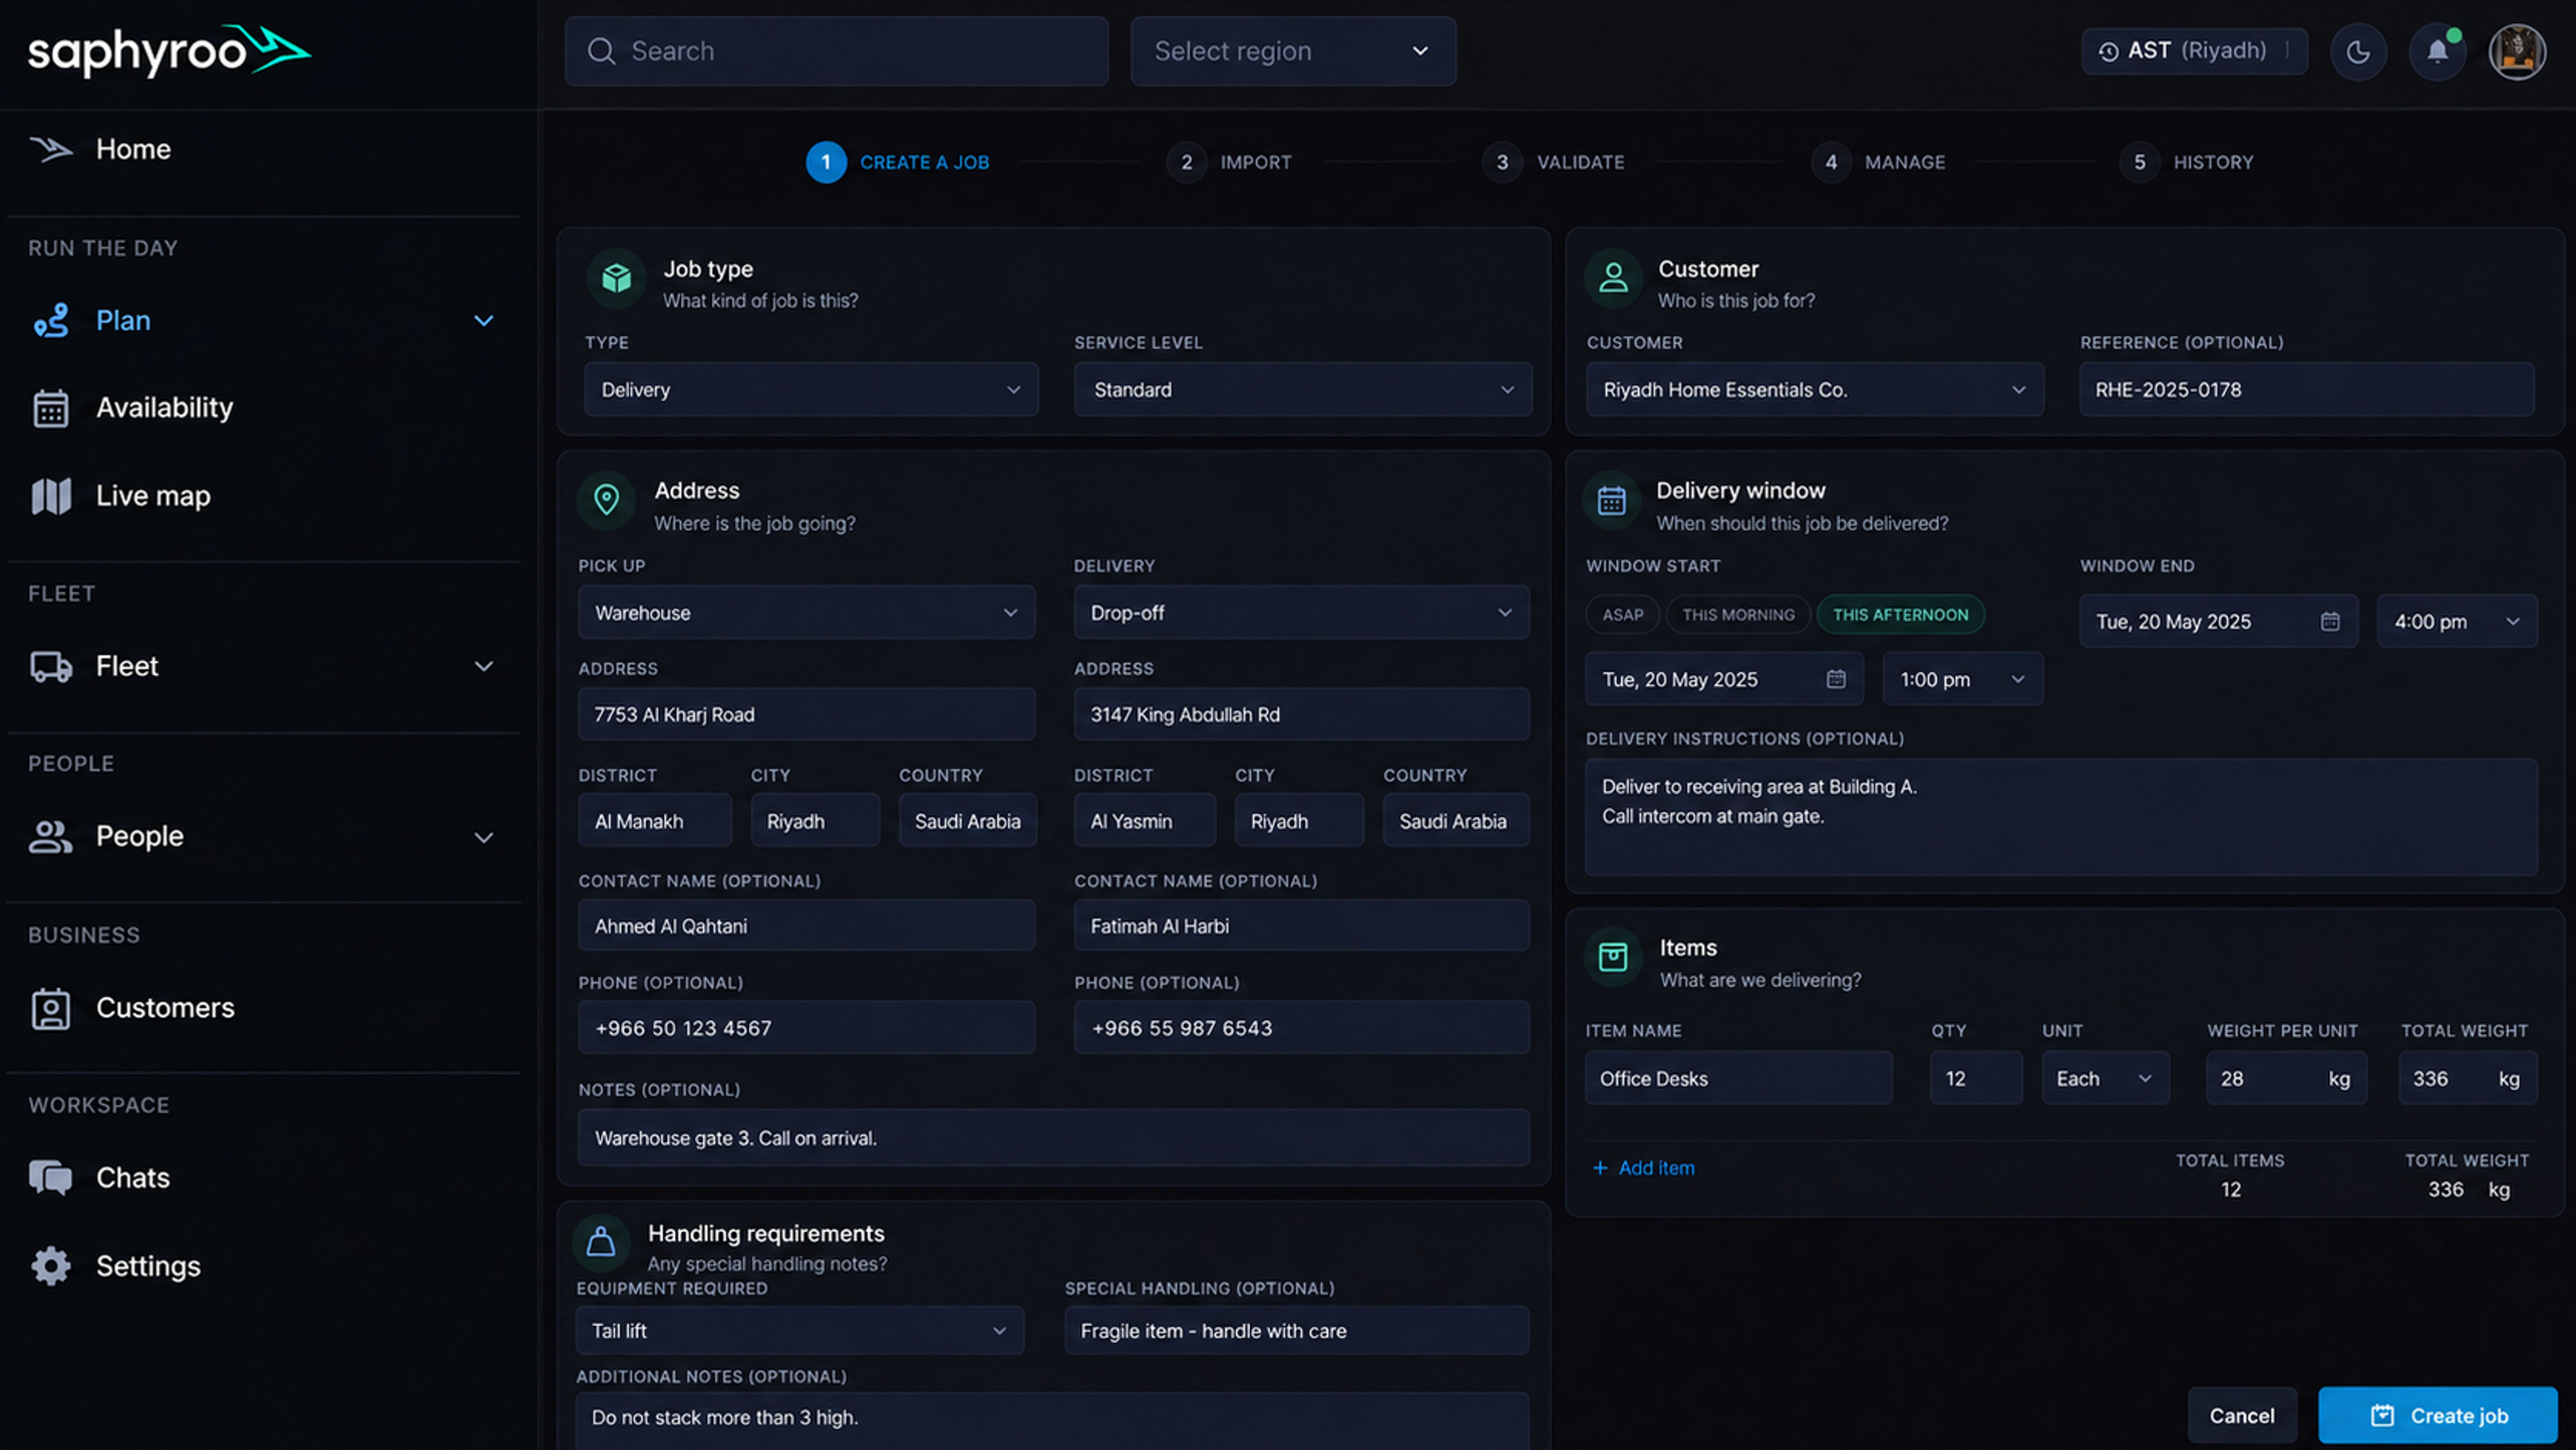Open Live map in sidebar
This screenshot has height=1450, width=2576.
pyautogui.click(x=153, y=496)
